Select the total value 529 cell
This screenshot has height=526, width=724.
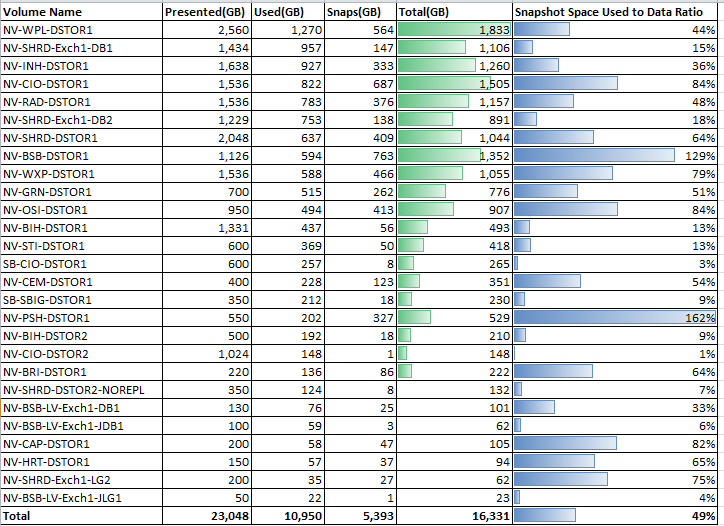[455, 318]
